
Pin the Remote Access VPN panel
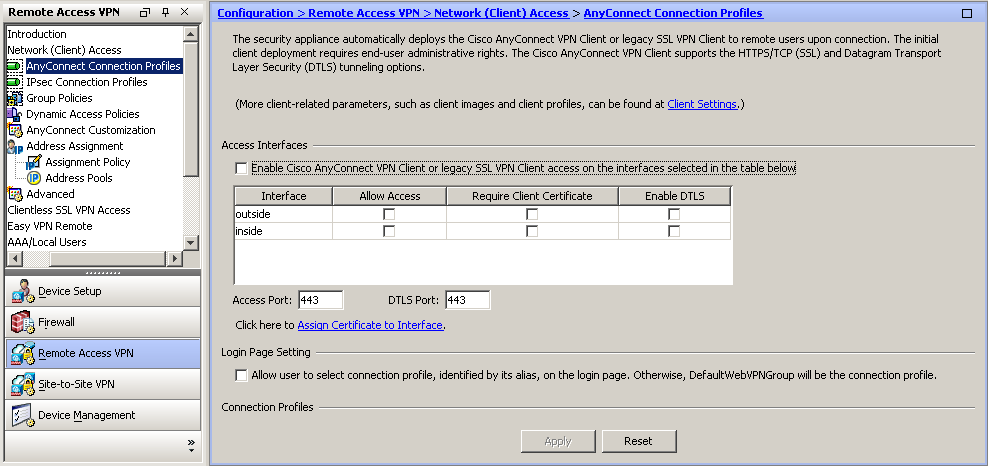pyautogui.click(x=165, y=12)
